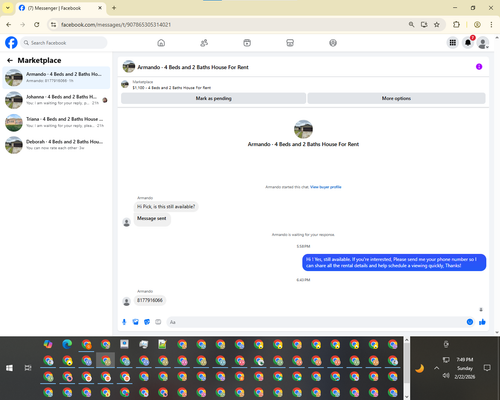Open the volume control in system tray
The image size is (500, 400).
[446, 376]
